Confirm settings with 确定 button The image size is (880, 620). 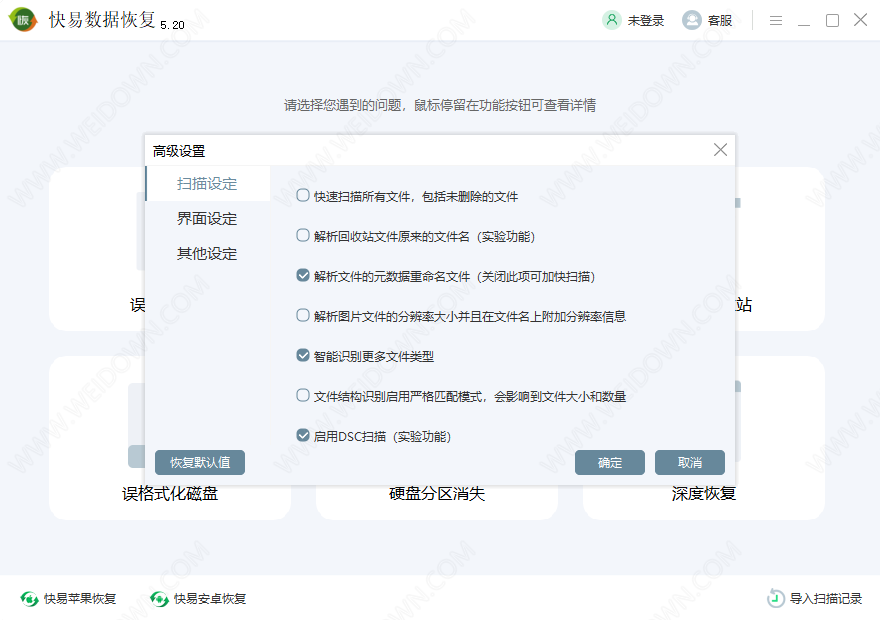(x=609, y=462)
